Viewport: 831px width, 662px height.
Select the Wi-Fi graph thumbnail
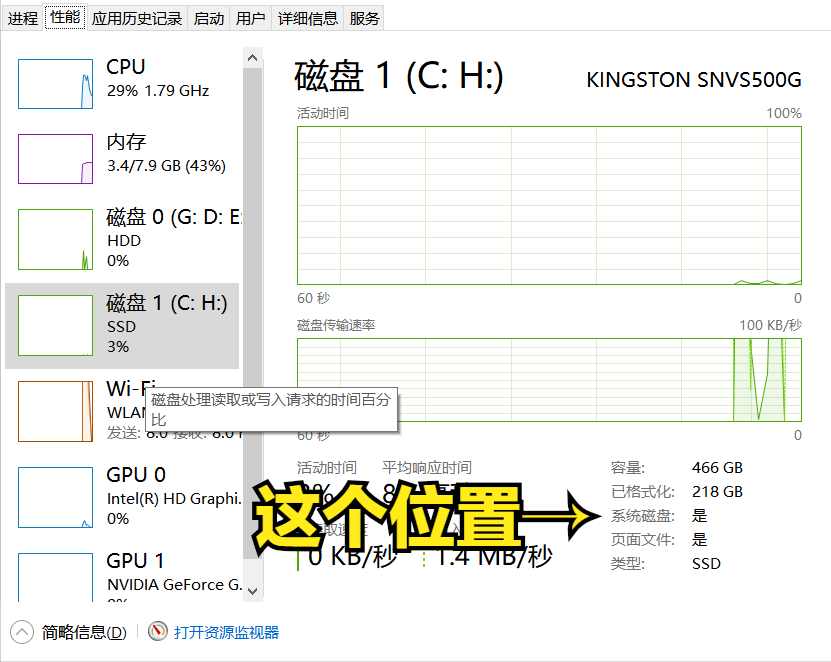coord(56,411)
